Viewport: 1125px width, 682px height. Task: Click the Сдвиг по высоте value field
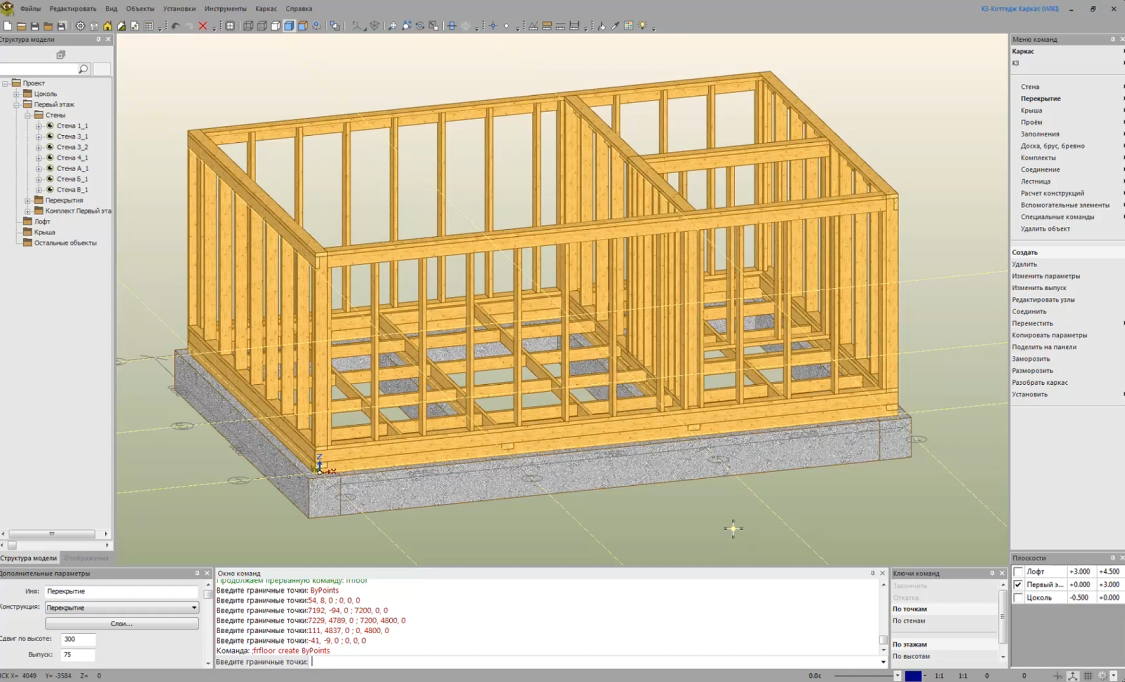[78, 639]
